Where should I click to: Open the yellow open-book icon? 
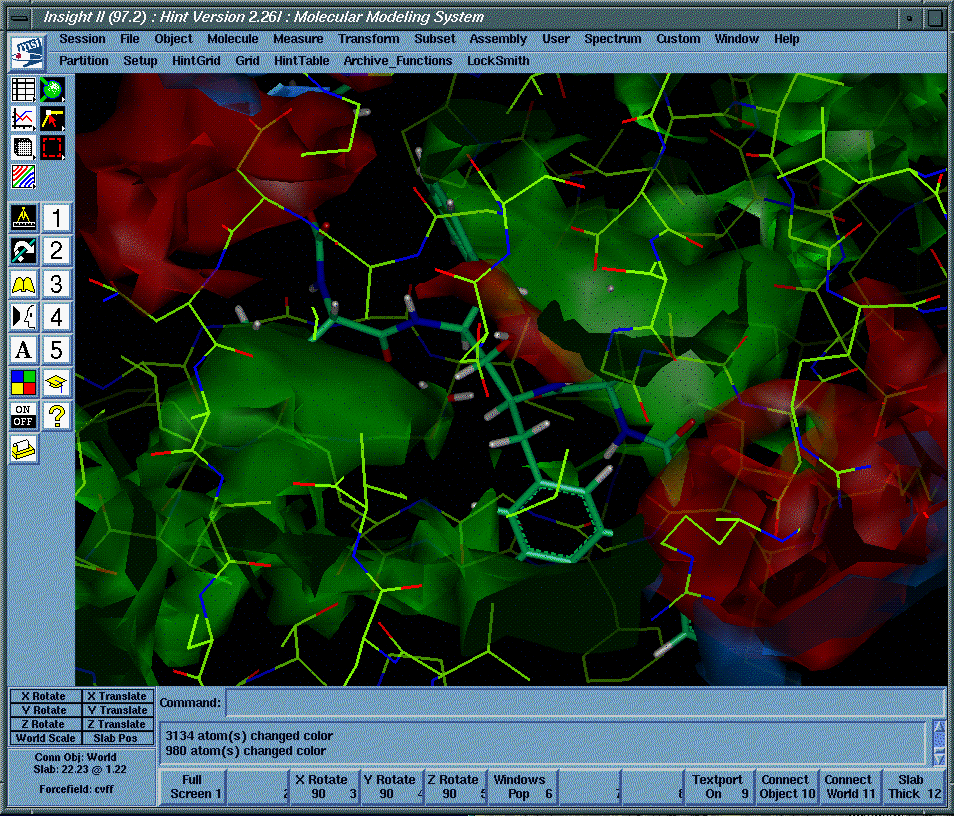tap(24, 284)
